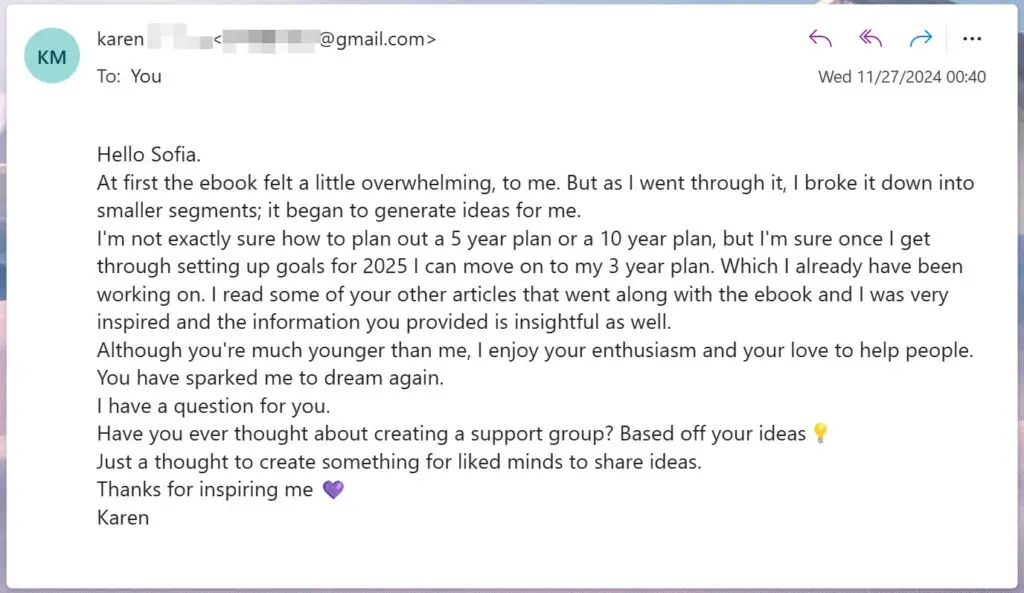Click the purple heart emoji near the signature

tap(333, 489)
